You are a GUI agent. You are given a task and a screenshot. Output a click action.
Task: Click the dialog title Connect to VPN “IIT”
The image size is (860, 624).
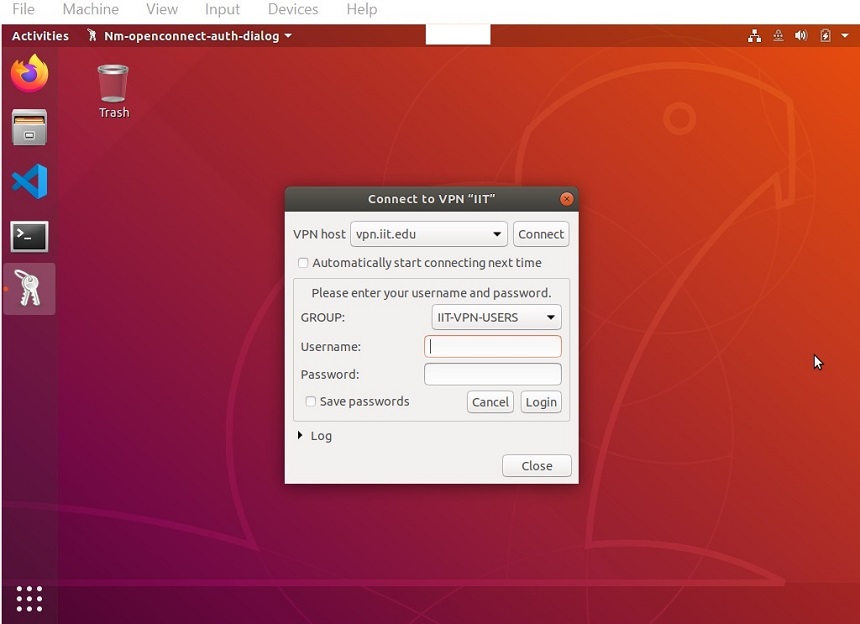click(431, 199)
